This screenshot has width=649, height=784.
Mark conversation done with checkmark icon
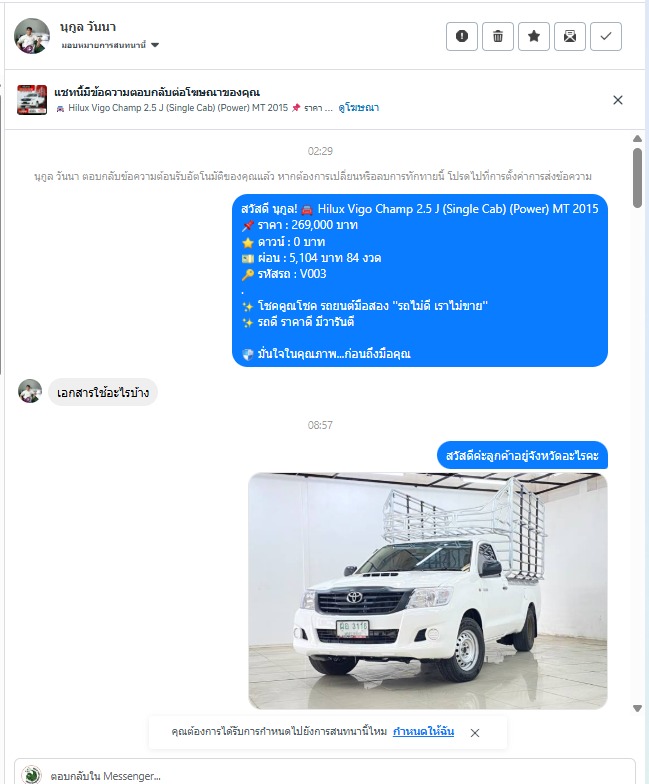click(x=606, y=36)
